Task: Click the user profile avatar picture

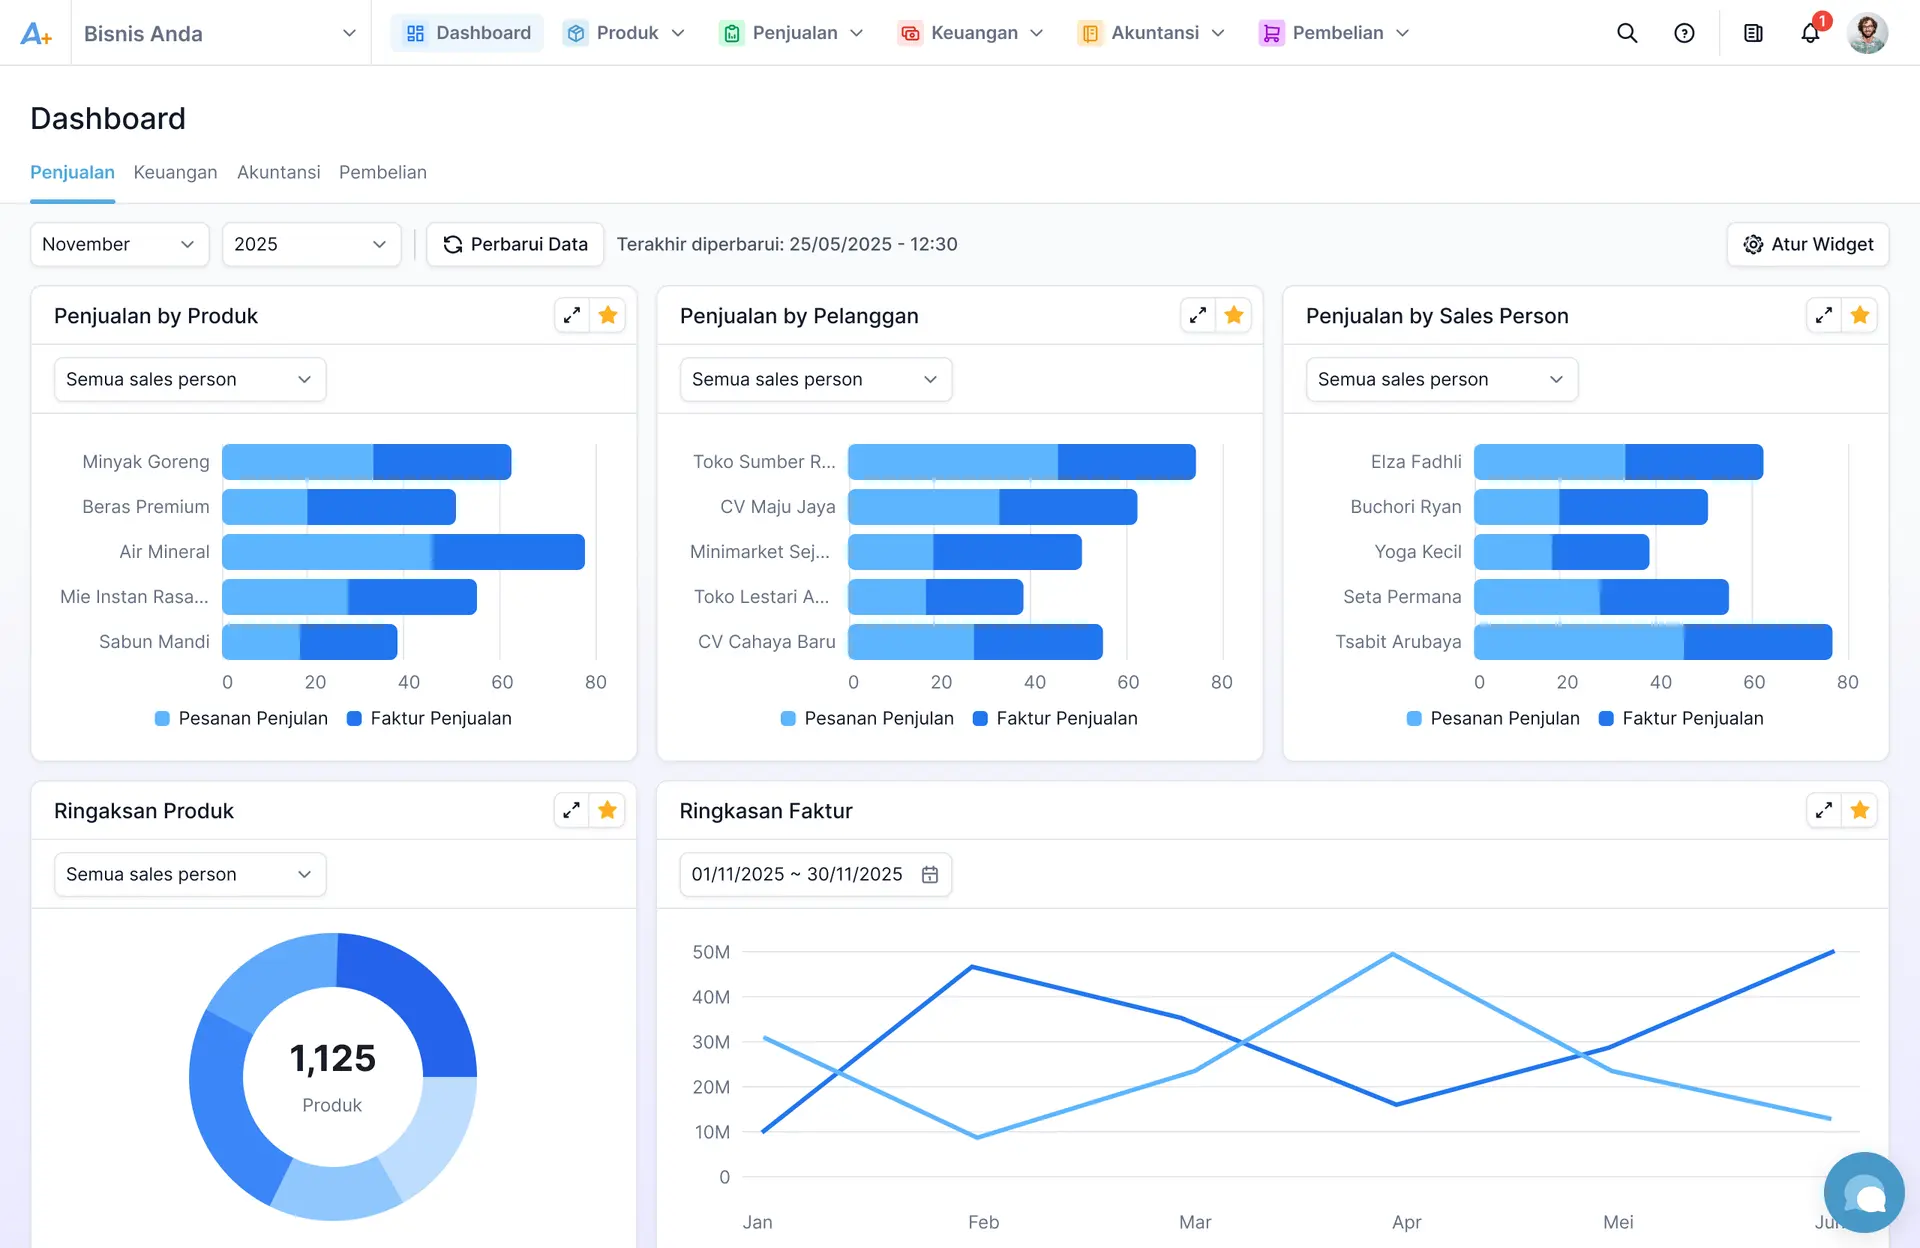Action: (1868, 33)
